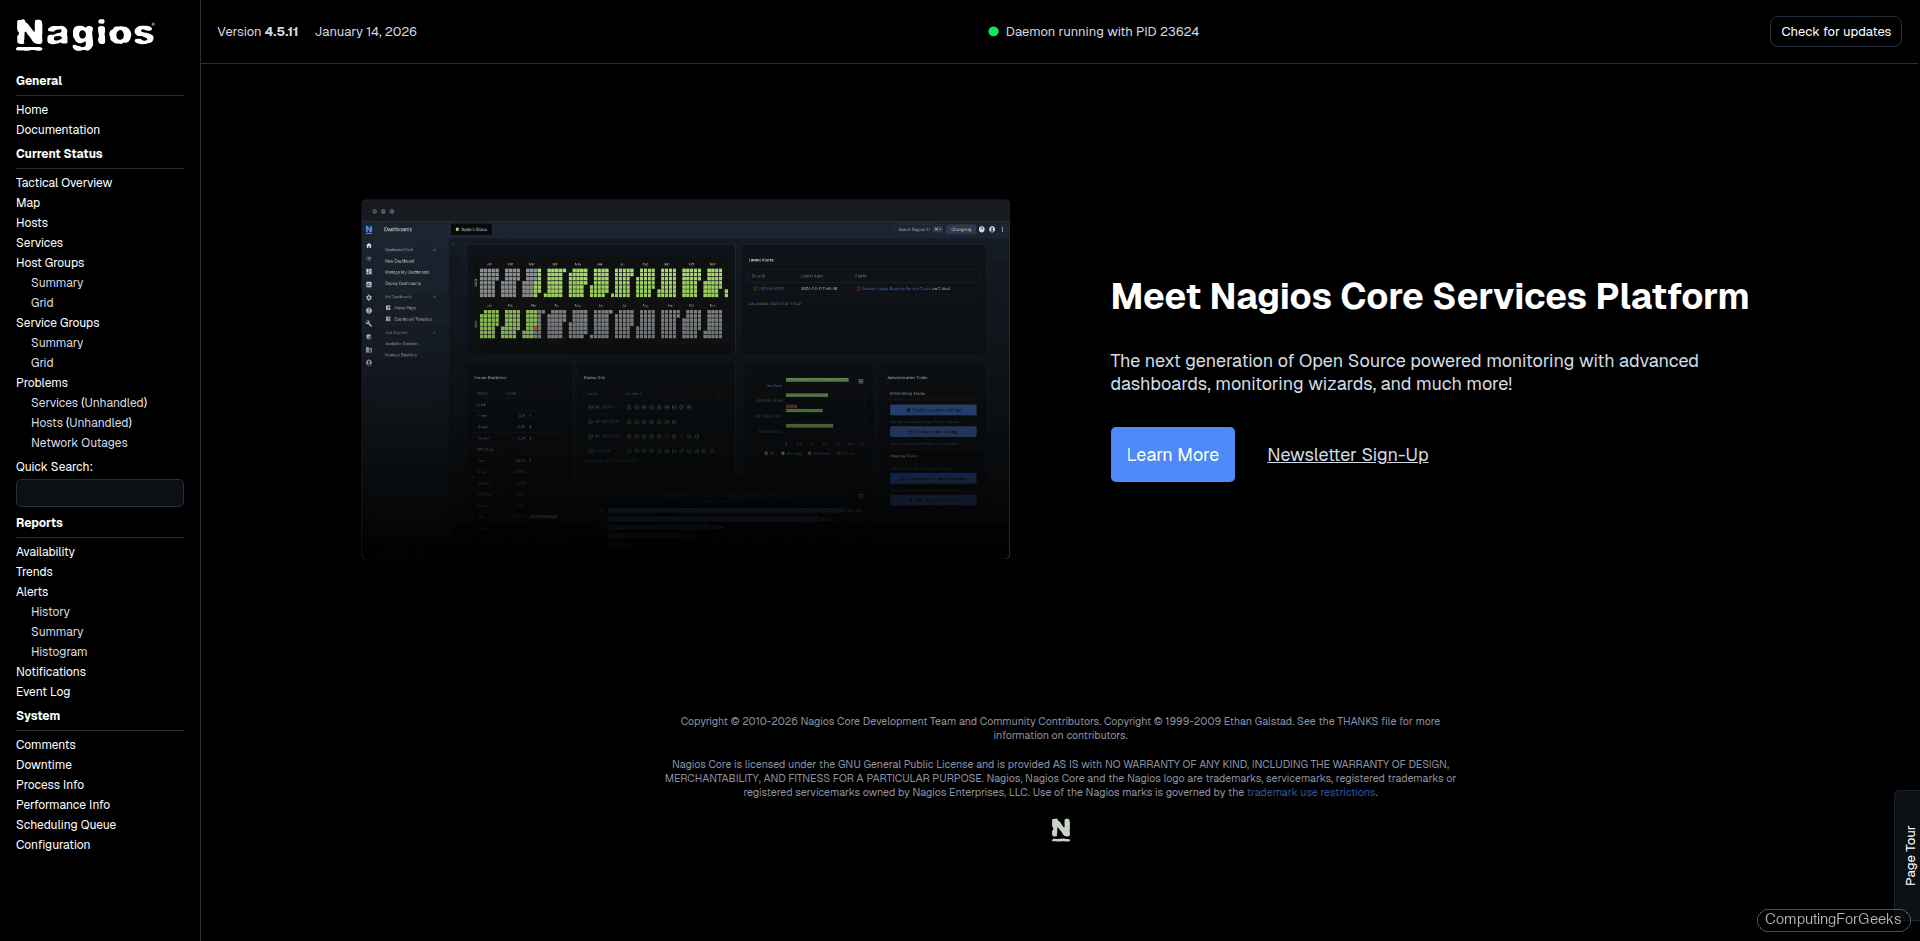Image resolution: width=1920 pixels, height=941 pixels.
Task: View current Network Outages
Action: 79,442
